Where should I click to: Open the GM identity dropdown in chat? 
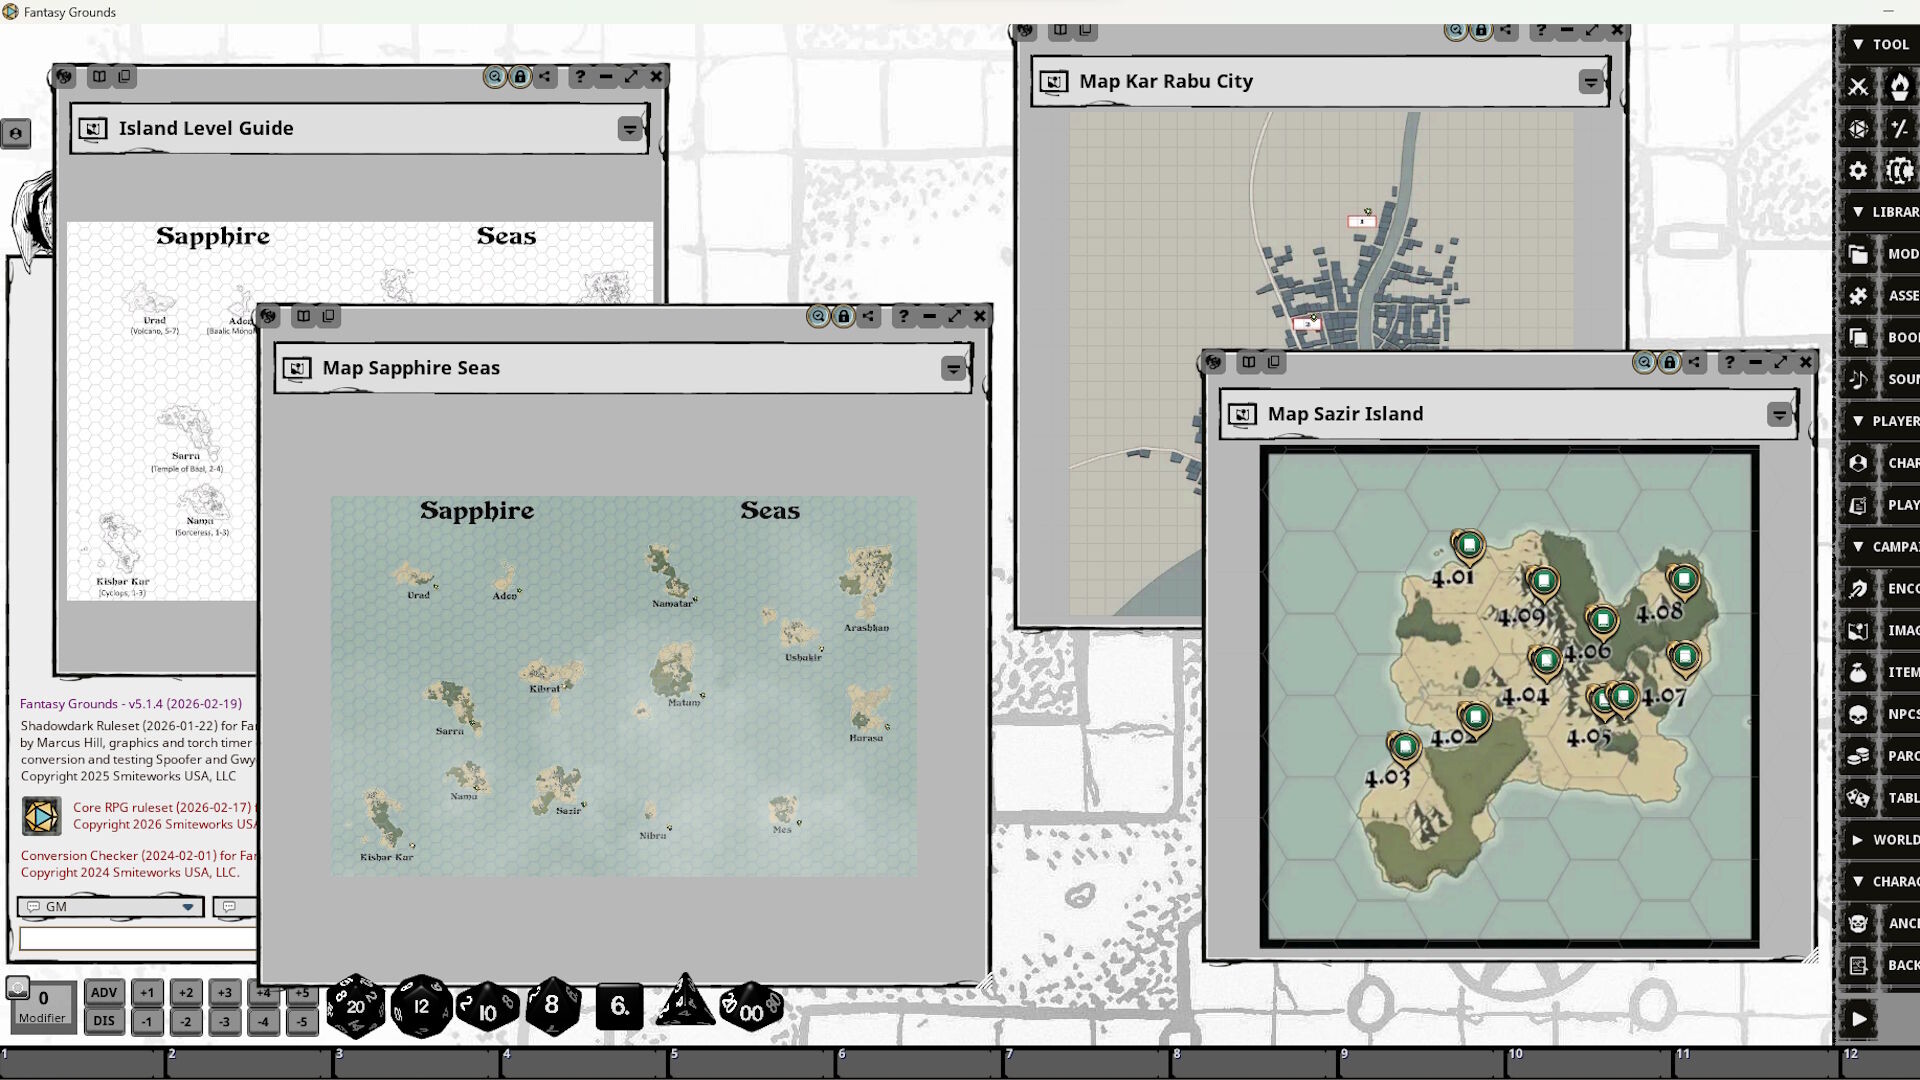[x=186, y=907]
